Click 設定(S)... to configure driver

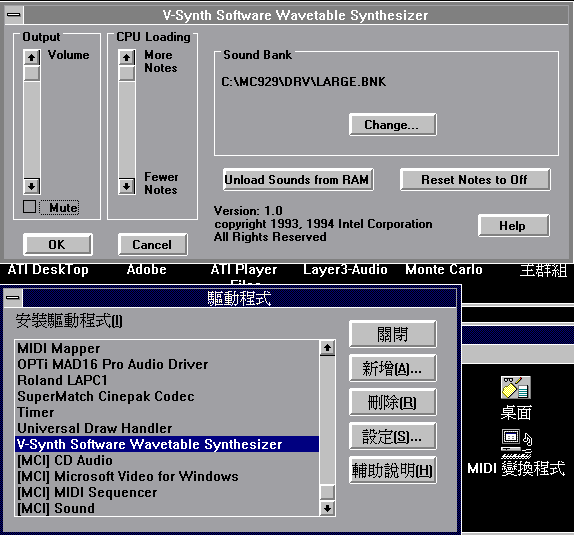392,436
